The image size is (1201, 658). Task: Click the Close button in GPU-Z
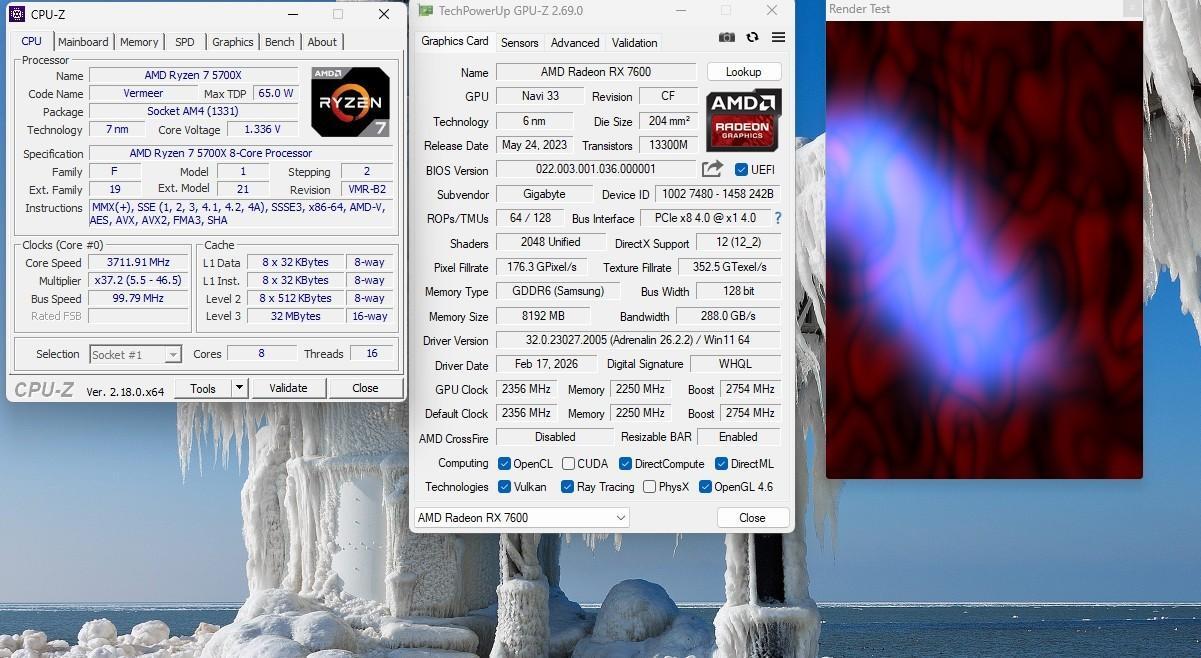(752, 518)
